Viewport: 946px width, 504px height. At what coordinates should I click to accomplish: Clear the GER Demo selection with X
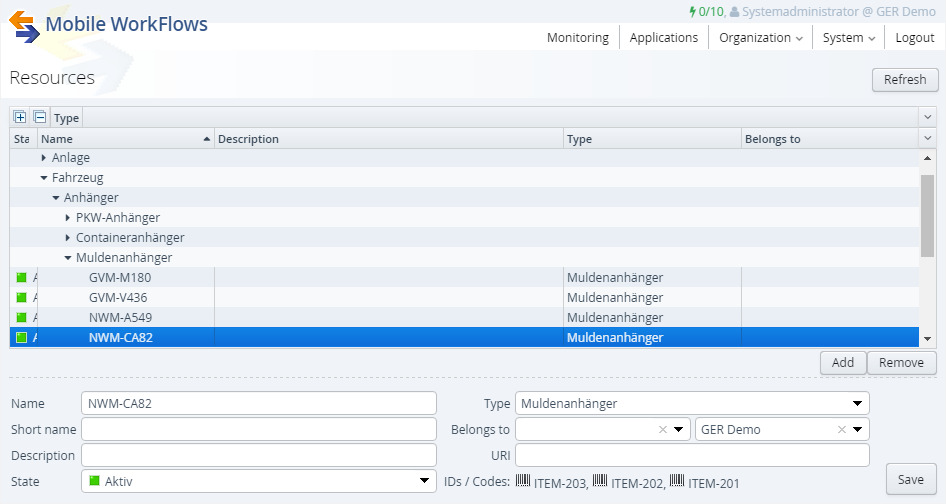tap(841, 430)
